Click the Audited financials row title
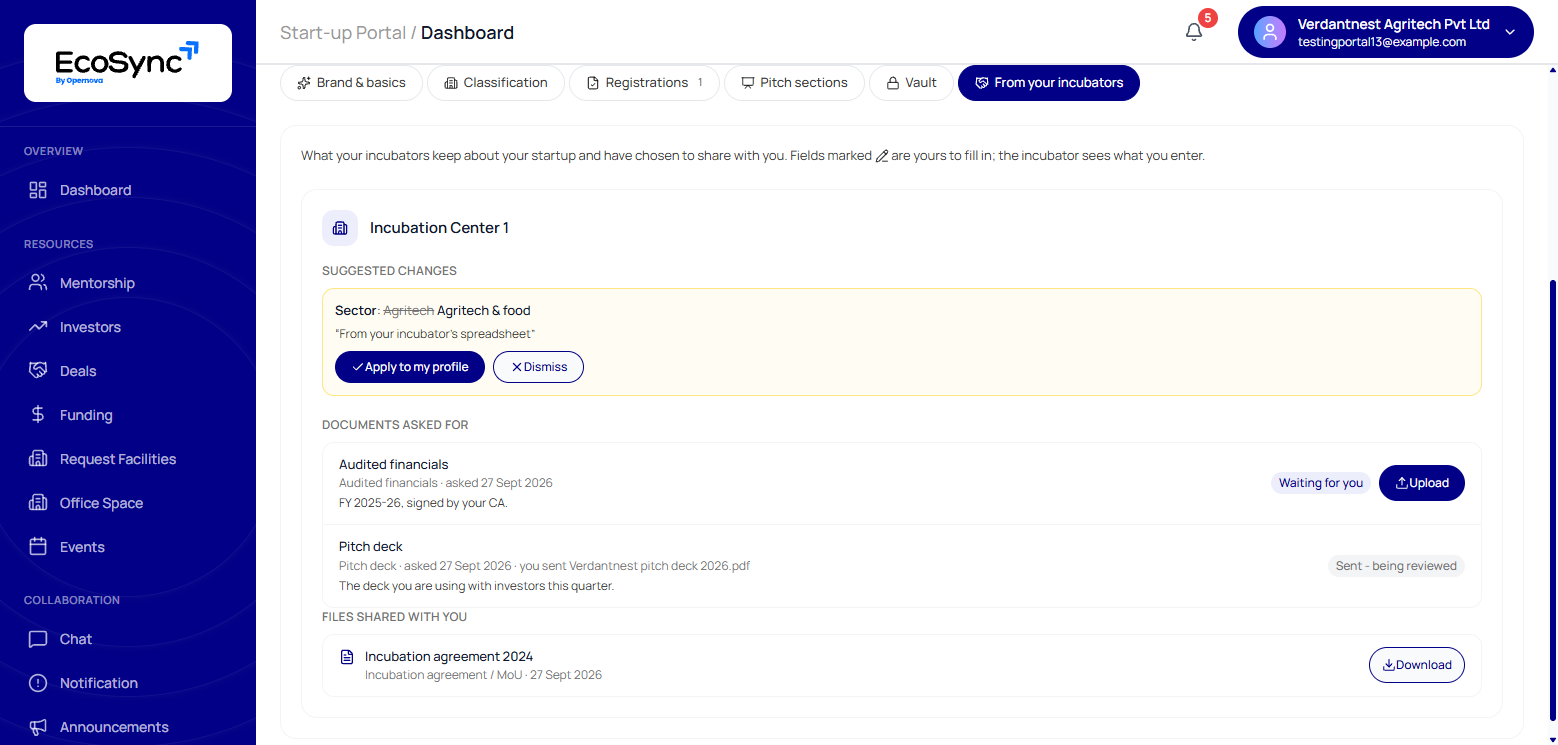 click(x=394, y=465)
